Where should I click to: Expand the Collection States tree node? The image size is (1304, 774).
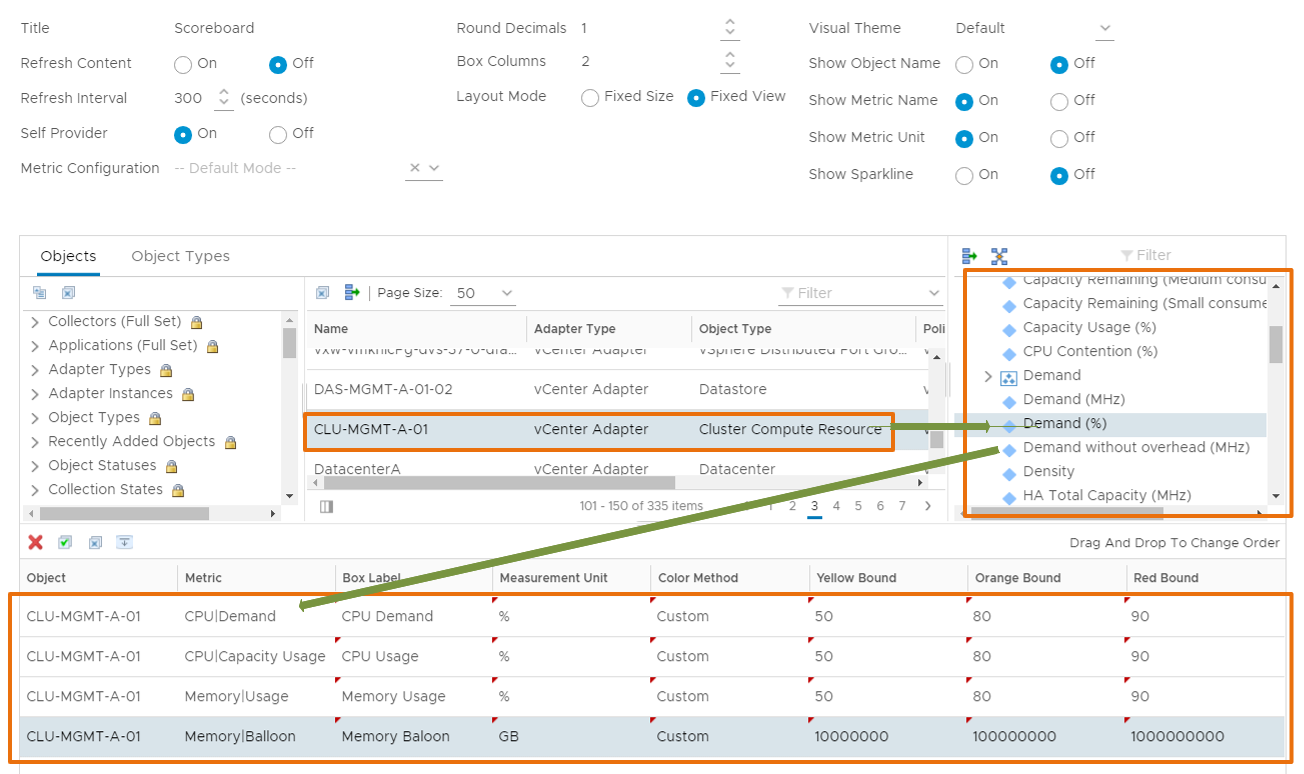tap(36, 490)
